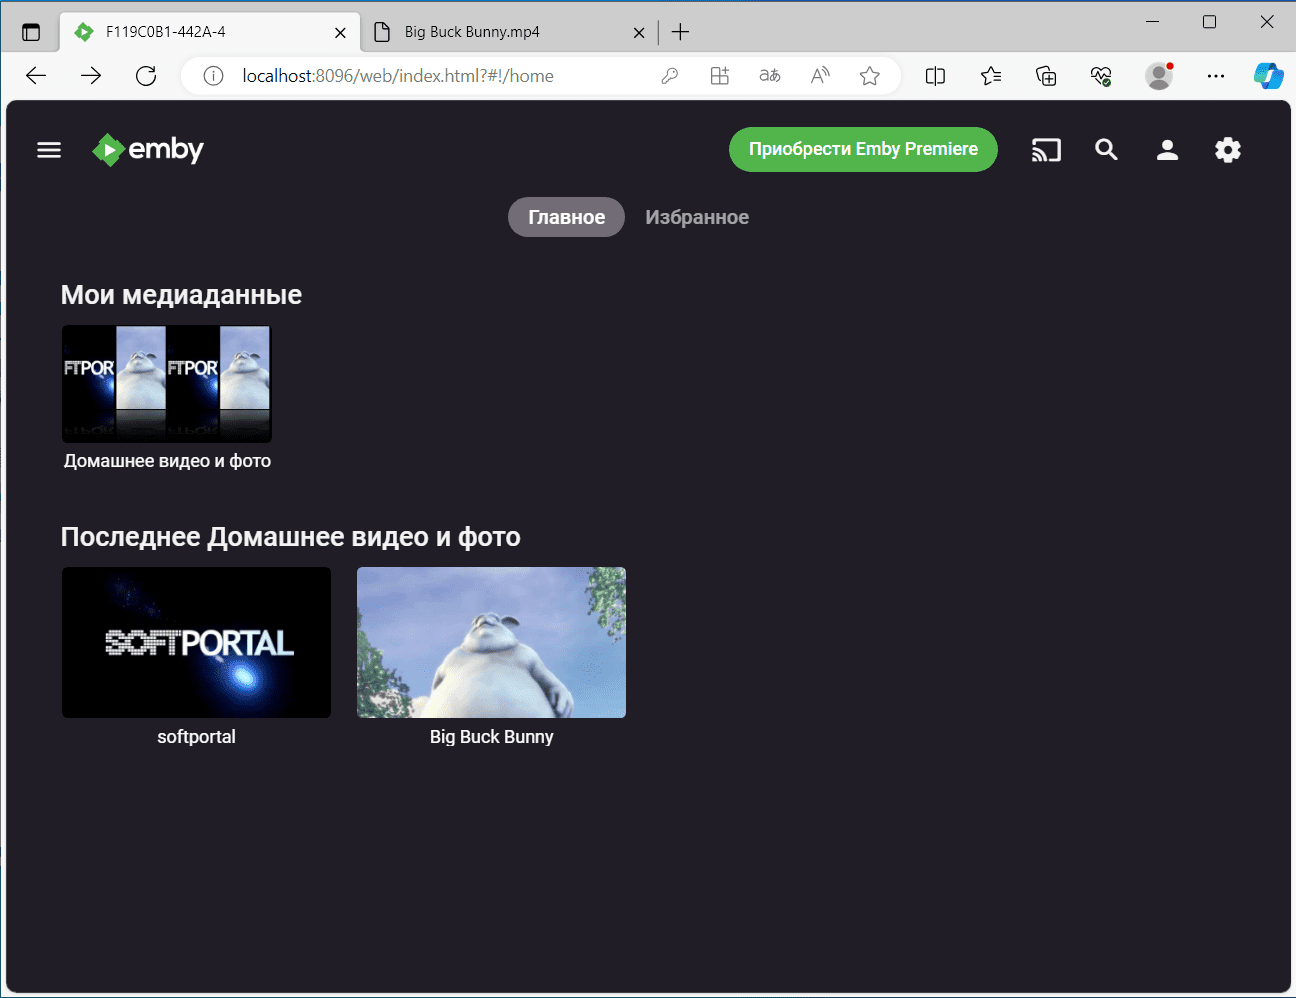Open the Emby search icon
1296x998 pixels.
click(1106, 150)
